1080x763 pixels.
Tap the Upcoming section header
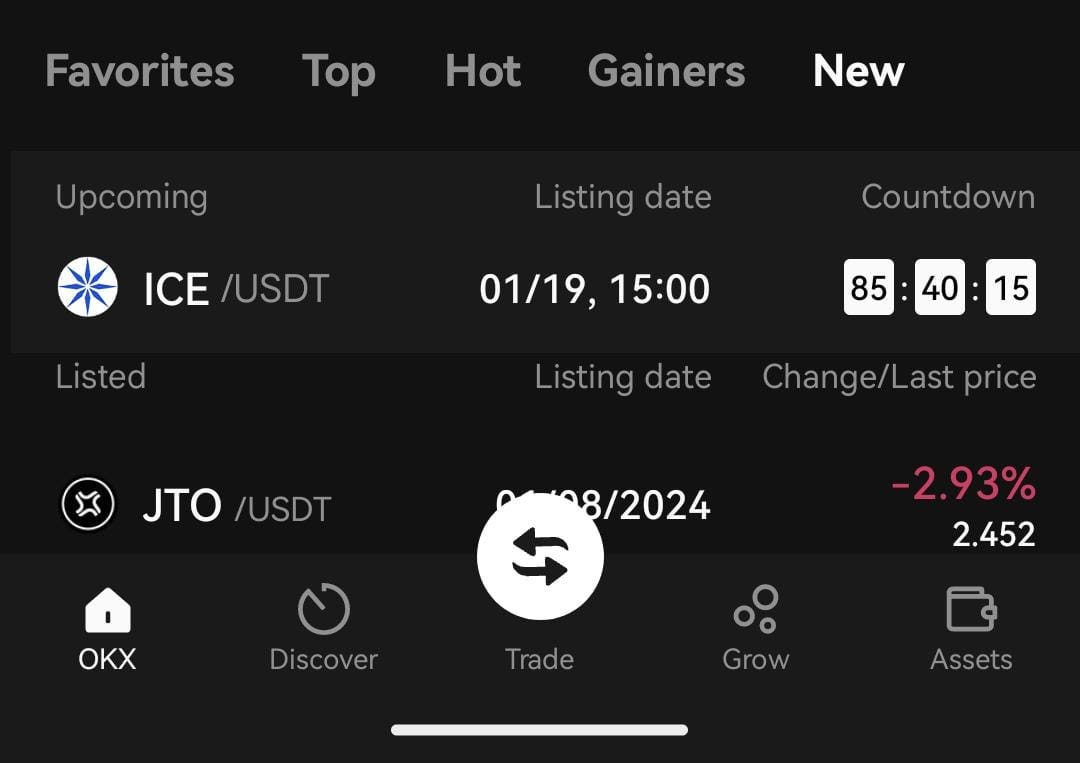(x=130, y=197)
